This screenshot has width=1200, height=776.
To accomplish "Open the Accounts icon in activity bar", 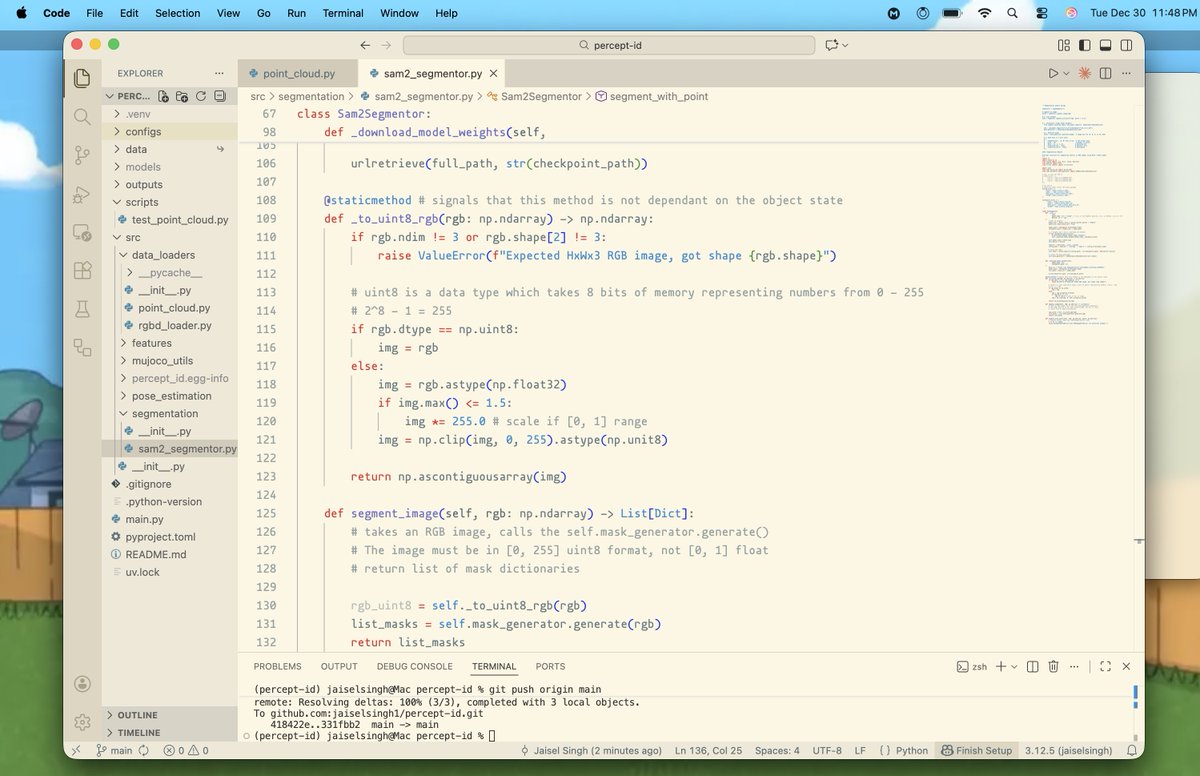I will [82, 684].
